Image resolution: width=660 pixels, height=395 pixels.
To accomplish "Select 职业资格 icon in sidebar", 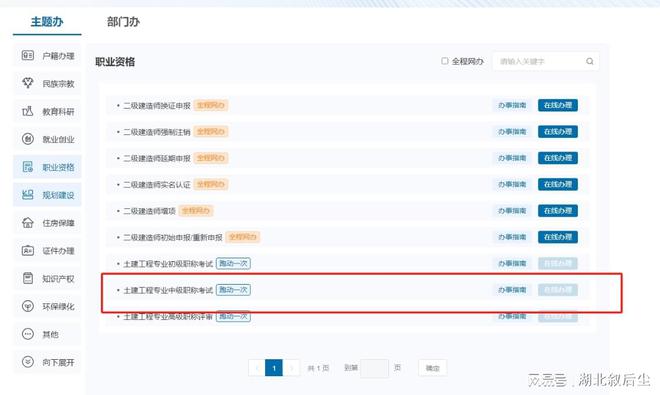I will click(x=28, y=167).
